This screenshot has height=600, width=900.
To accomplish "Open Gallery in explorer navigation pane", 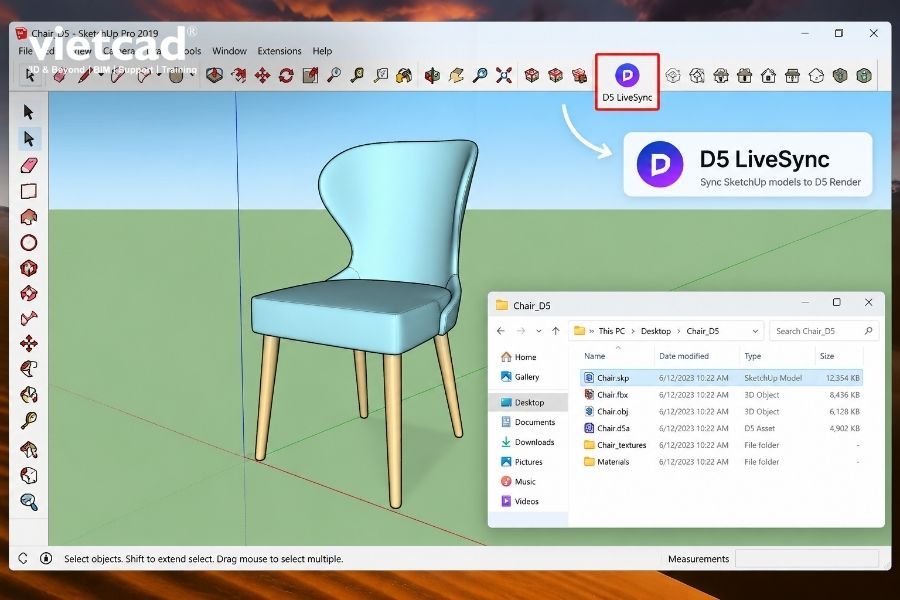I will tap(520, 377).
